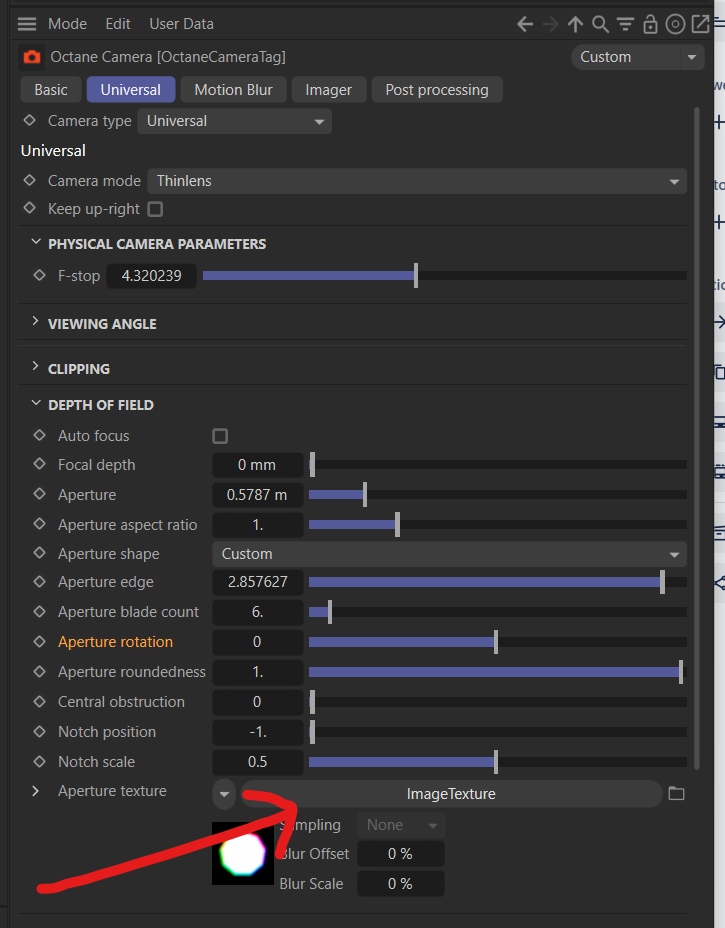Screen dimensions: 725x928
Task: Click the ImageTexture button
Action: pyautogui.click(x=450, y=794)
